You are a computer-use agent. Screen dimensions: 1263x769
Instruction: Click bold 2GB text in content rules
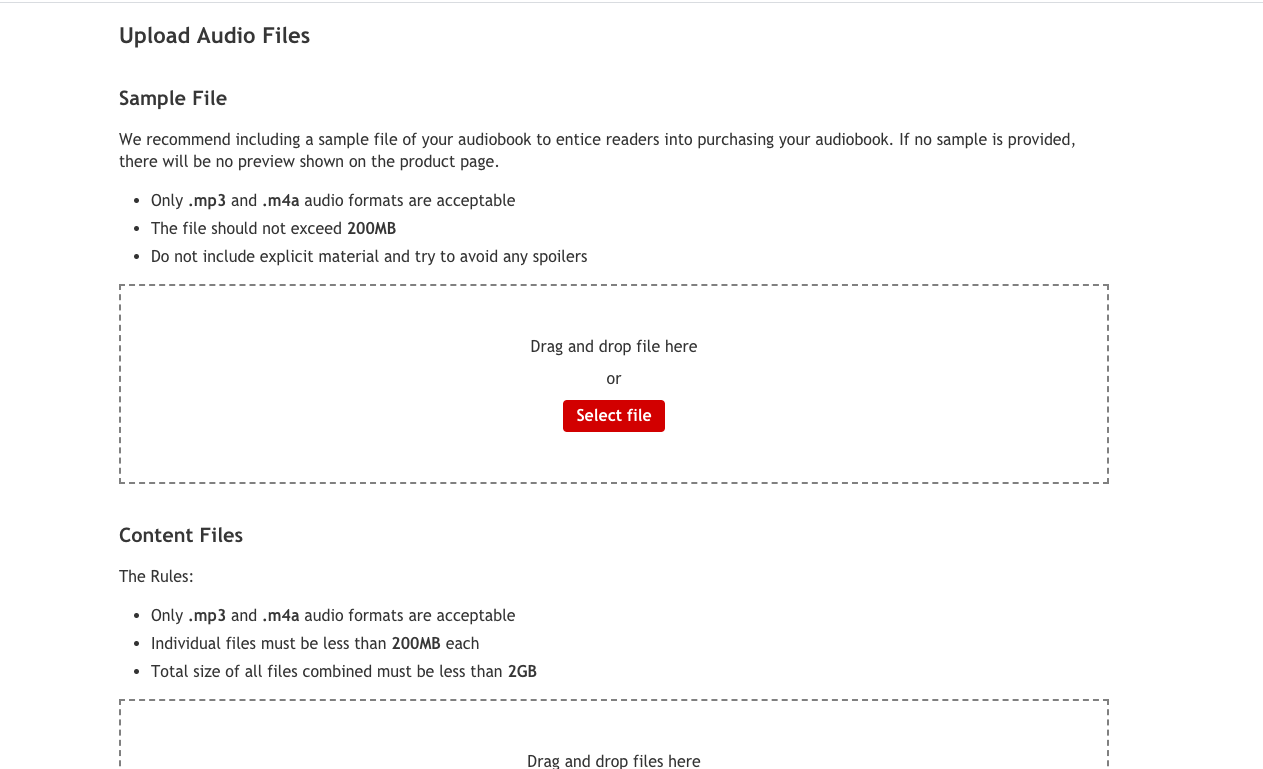tap(522, 671)
